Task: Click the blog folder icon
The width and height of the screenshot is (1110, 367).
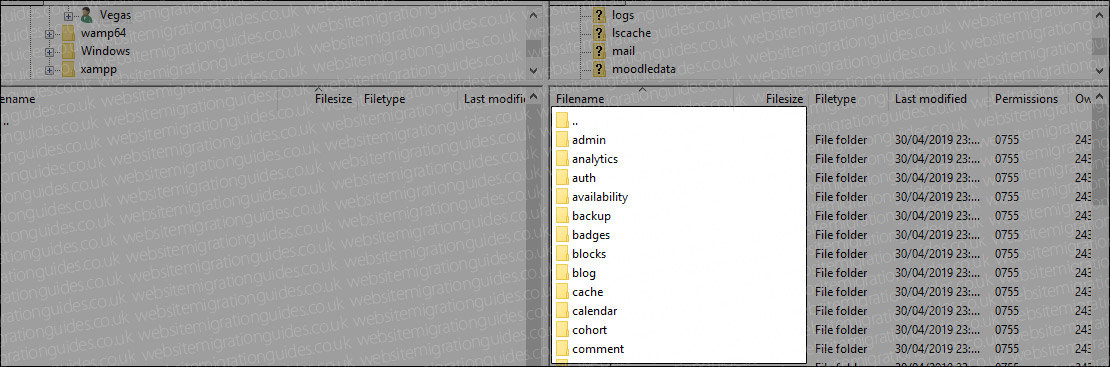Action: point(562,273)
